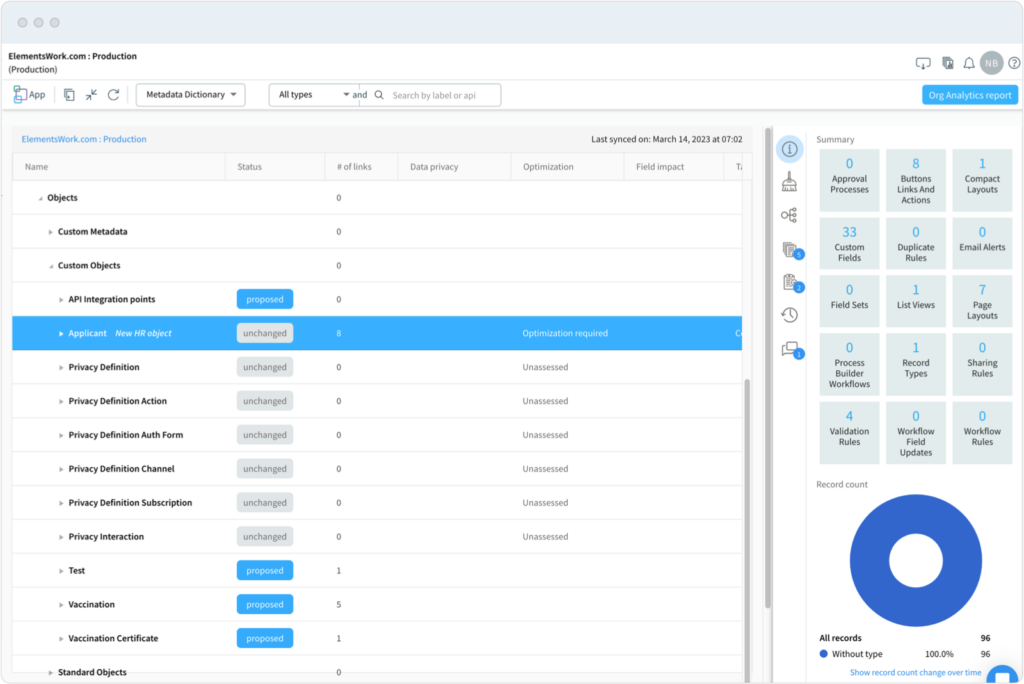Click the NB user avatar

point(991,62)
